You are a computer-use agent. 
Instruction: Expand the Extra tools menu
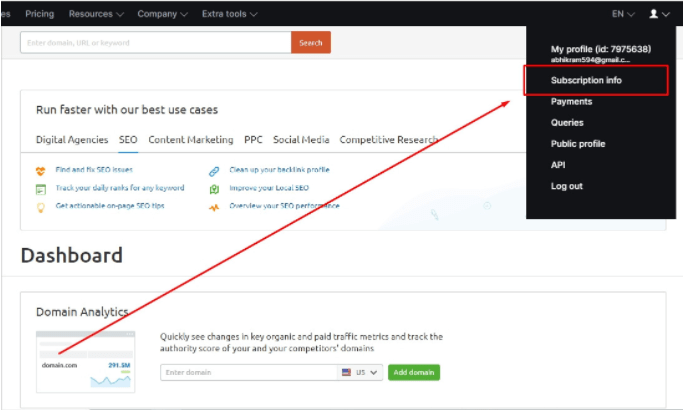(229, 14)
